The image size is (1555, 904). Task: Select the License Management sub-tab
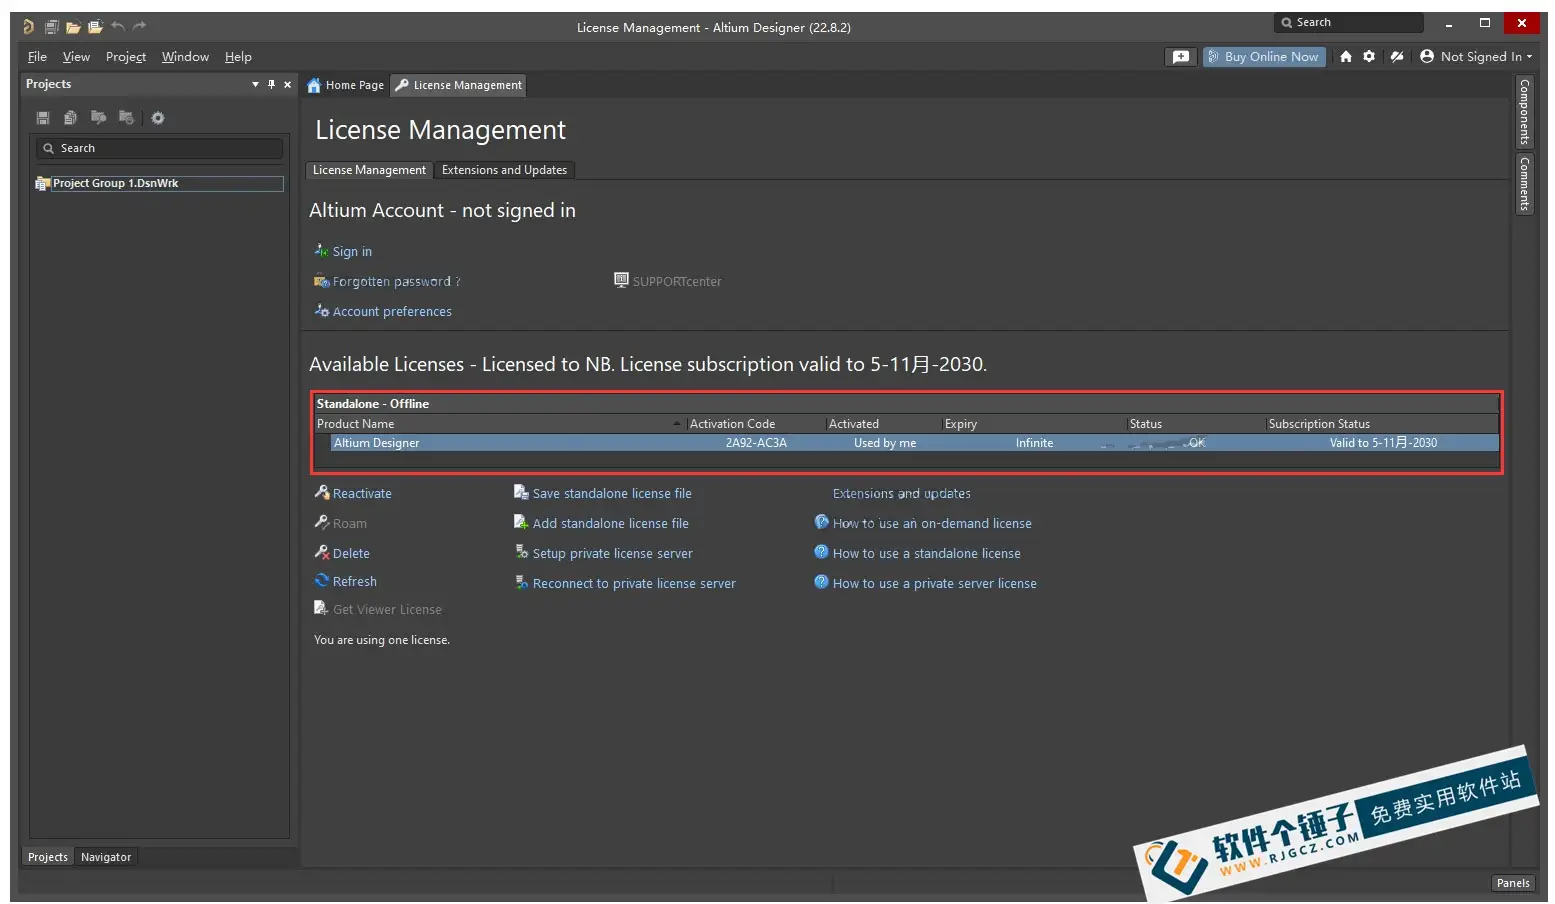coord(369,170)
